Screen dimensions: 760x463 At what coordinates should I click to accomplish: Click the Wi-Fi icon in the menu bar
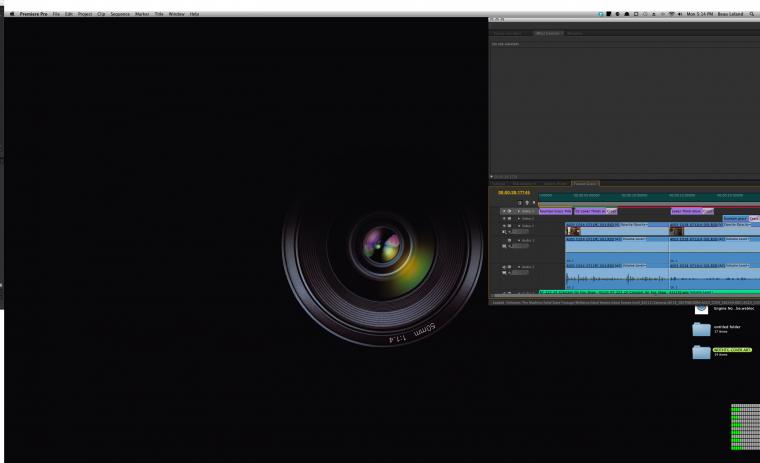pyautogui.click(x=671, y=14)
